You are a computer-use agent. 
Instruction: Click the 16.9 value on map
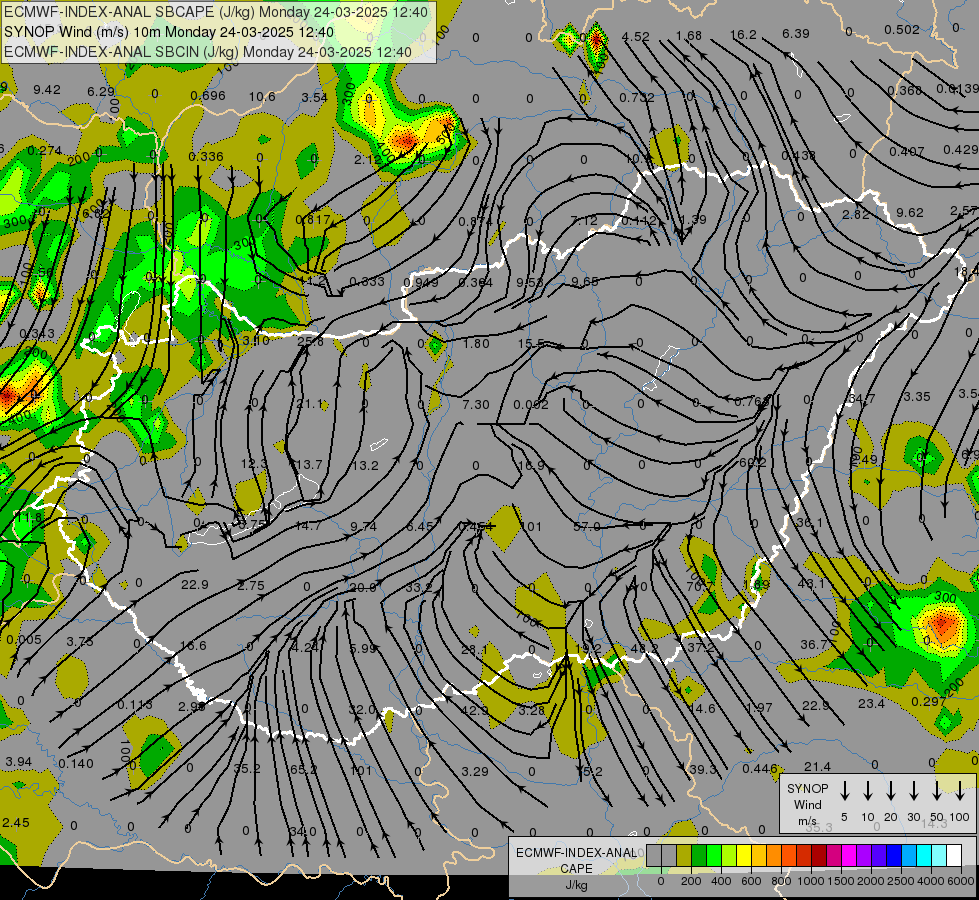click(x=531, y=466)
